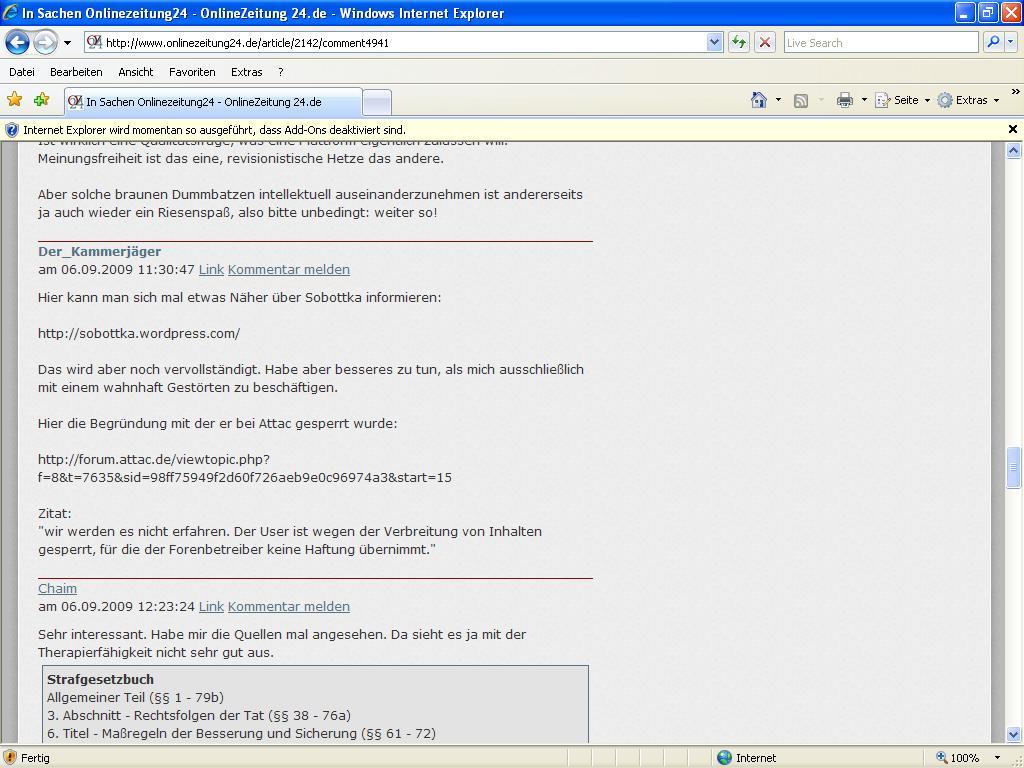The image size is (1024, 768).
Task: Open a new blank tab
Action: (x=377, y=103)
